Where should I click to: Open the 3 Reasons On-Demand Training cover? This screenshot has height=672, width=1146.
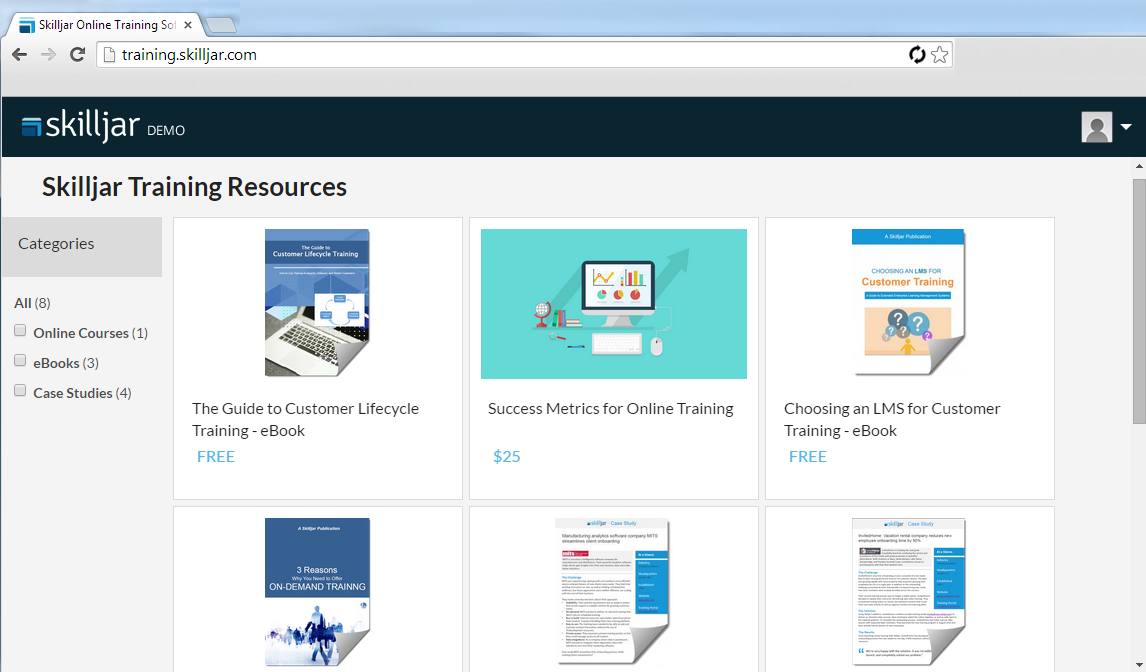317,592
